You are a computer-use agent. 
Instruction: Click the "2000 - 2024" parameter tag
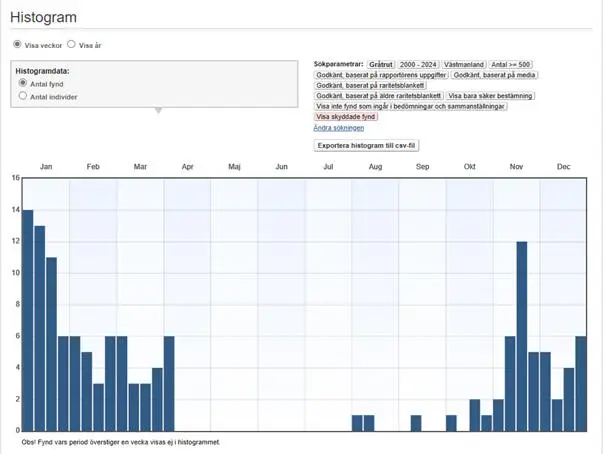tap(420, 64)
